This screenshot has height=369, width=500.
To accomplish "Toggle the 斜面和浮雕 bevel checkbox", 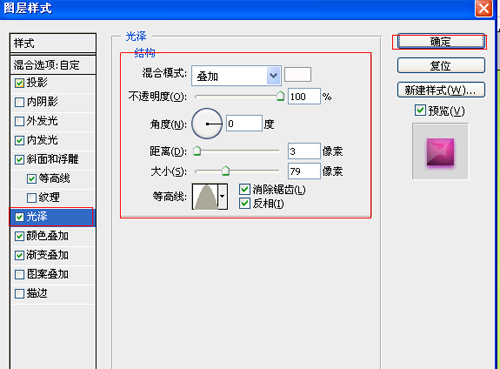I will (20, 160).
